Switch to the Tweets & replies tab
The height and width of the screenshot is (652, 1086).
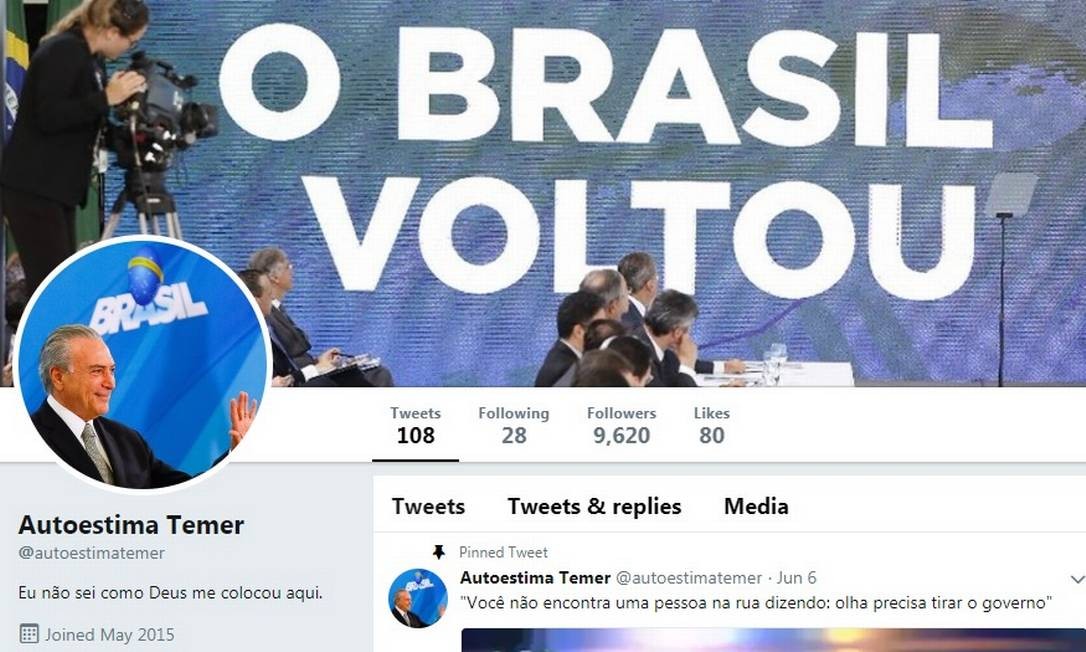coord(594,506)
